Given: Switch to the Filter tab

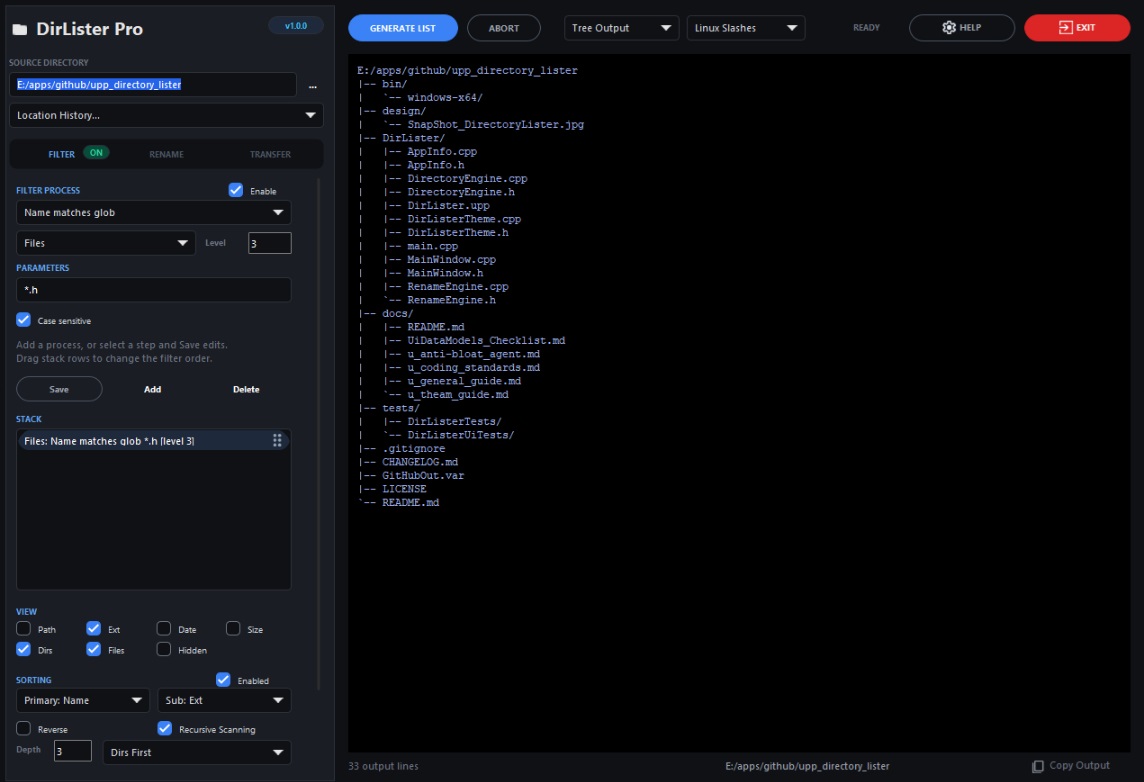Looking at the screenshot, I should 61,155.
